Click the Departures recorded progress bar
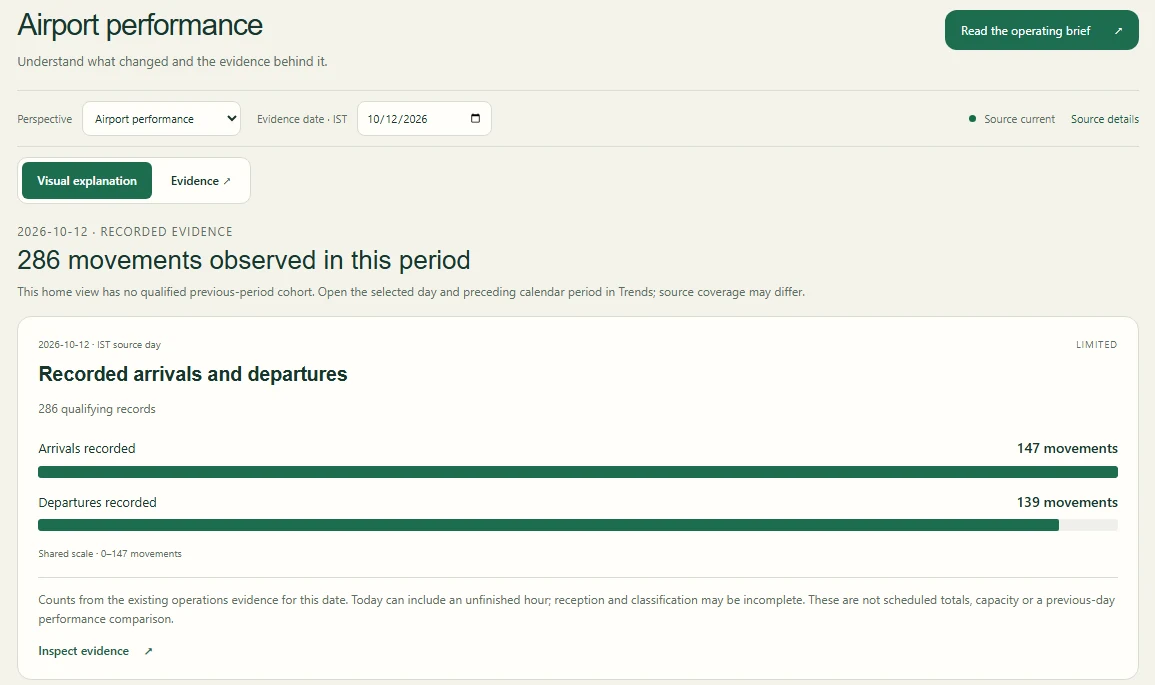 578,525
